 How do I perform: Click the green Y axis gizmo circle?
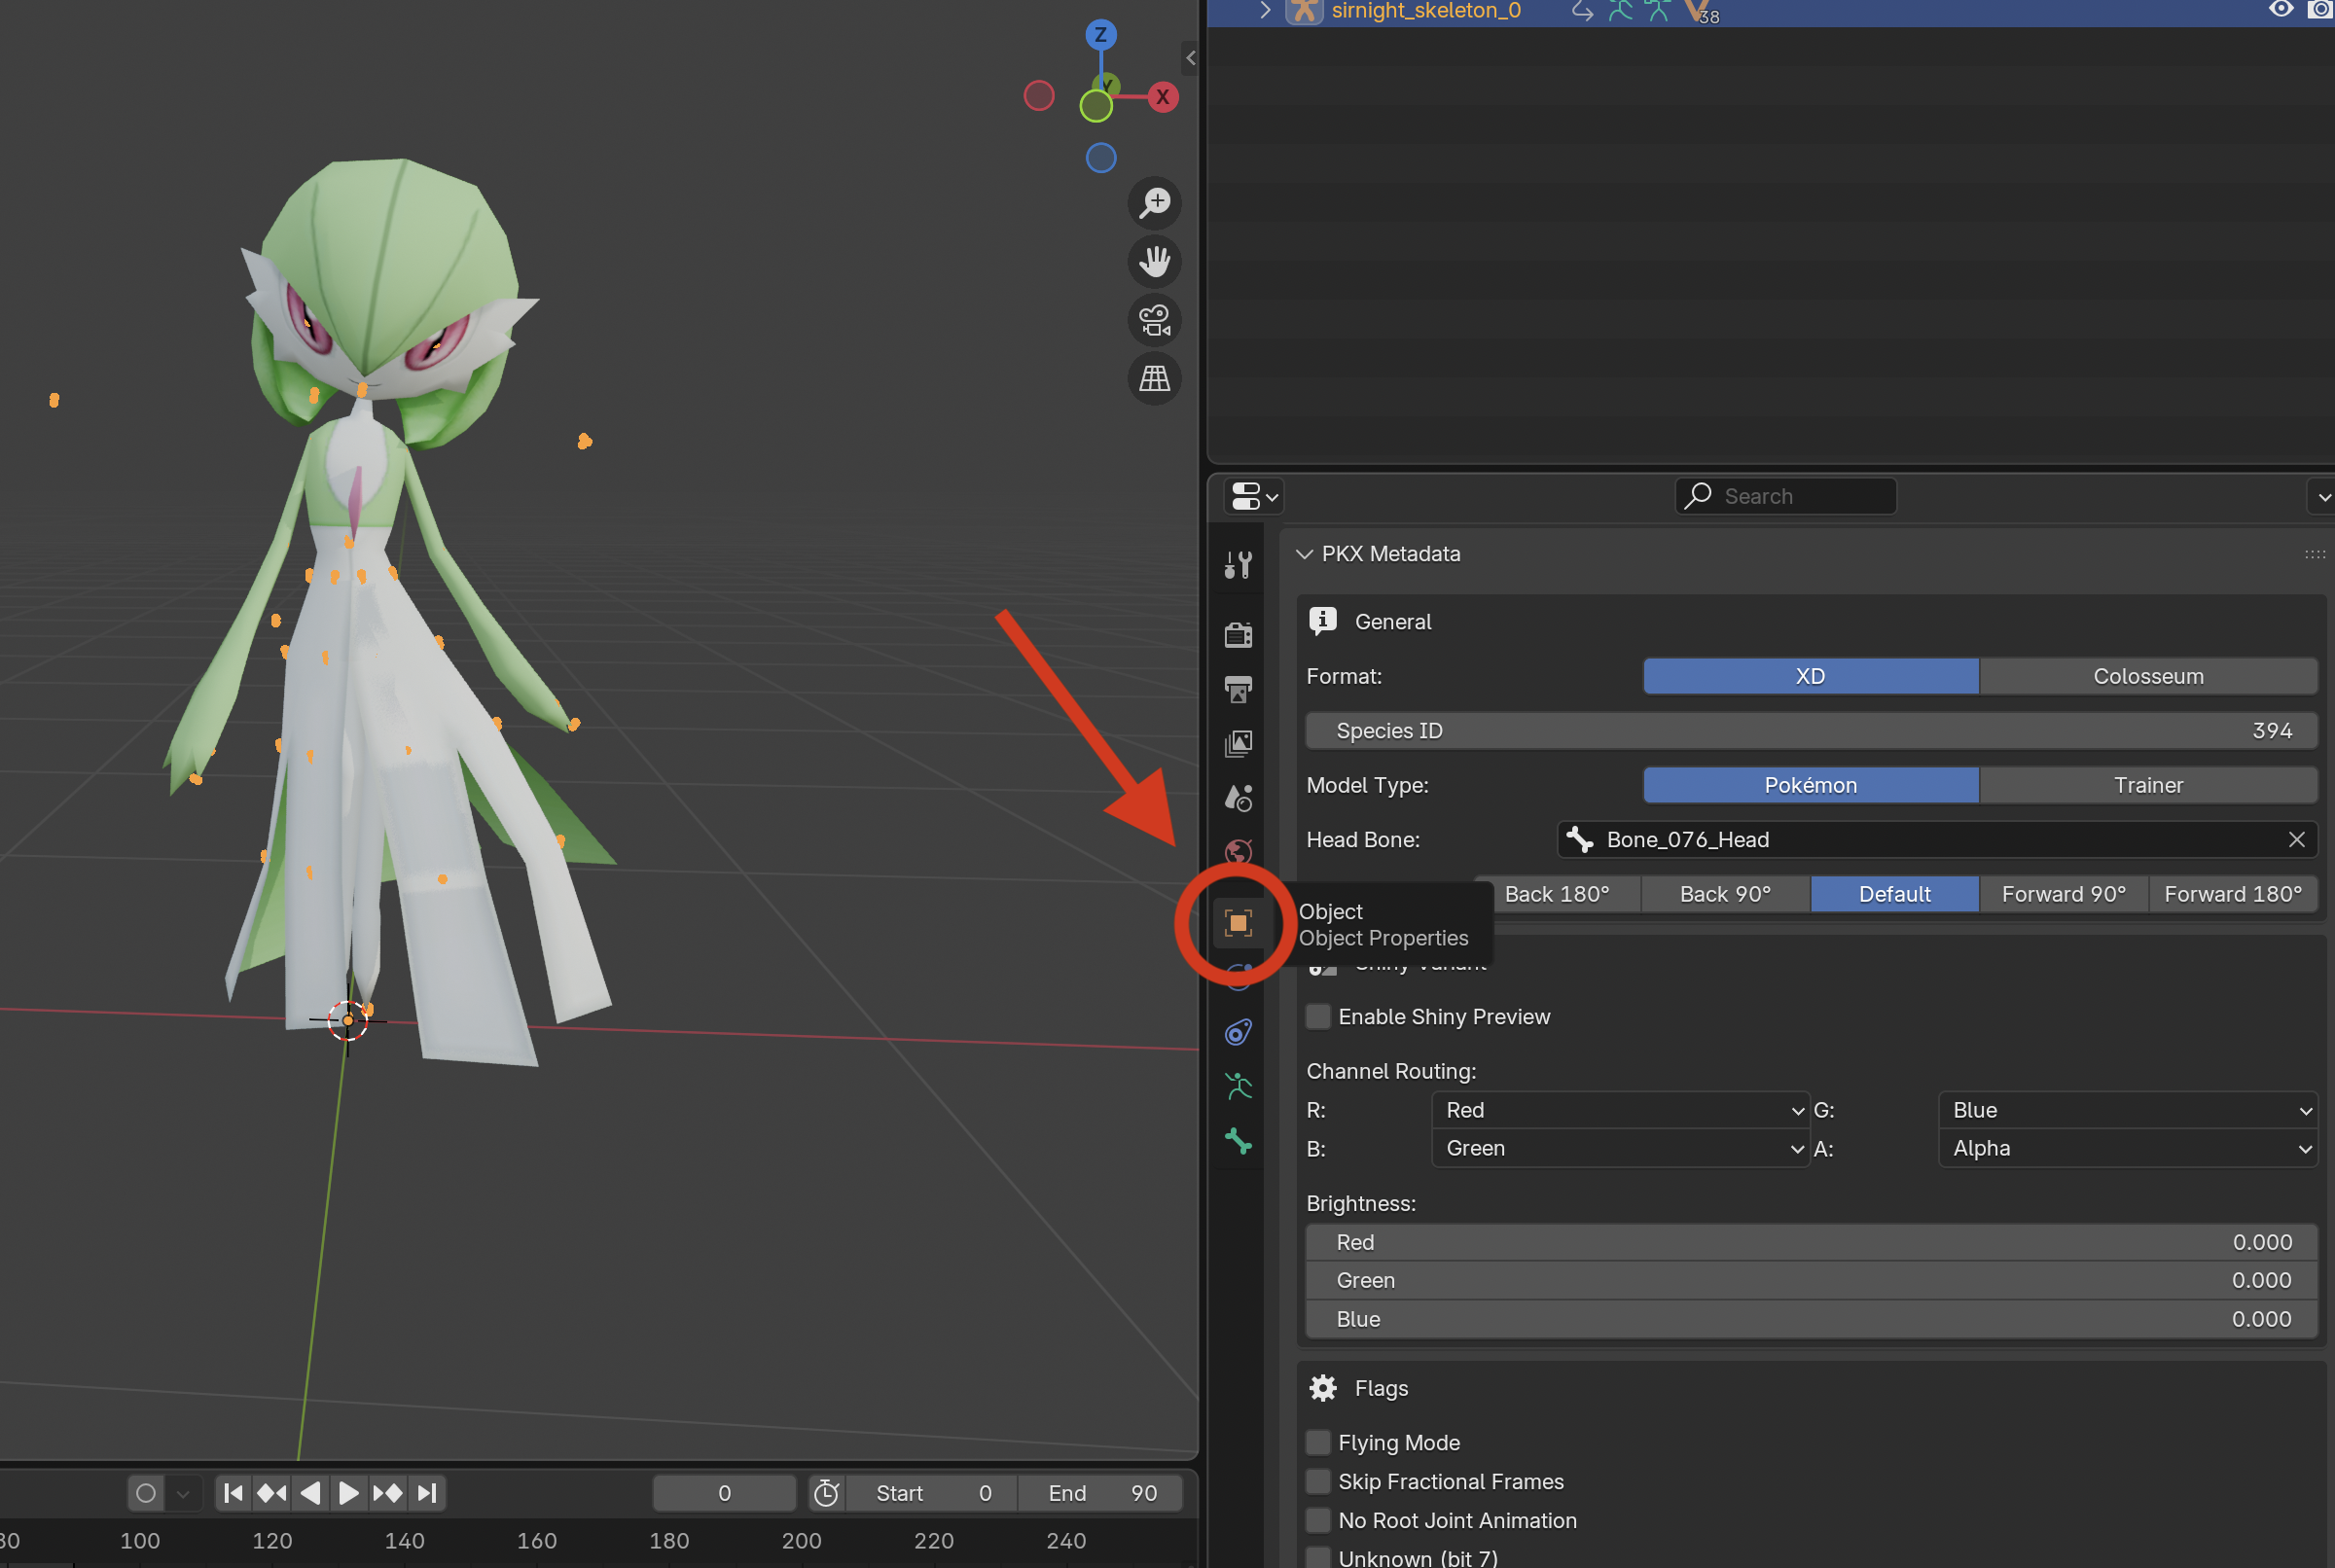pos(1096,106)
